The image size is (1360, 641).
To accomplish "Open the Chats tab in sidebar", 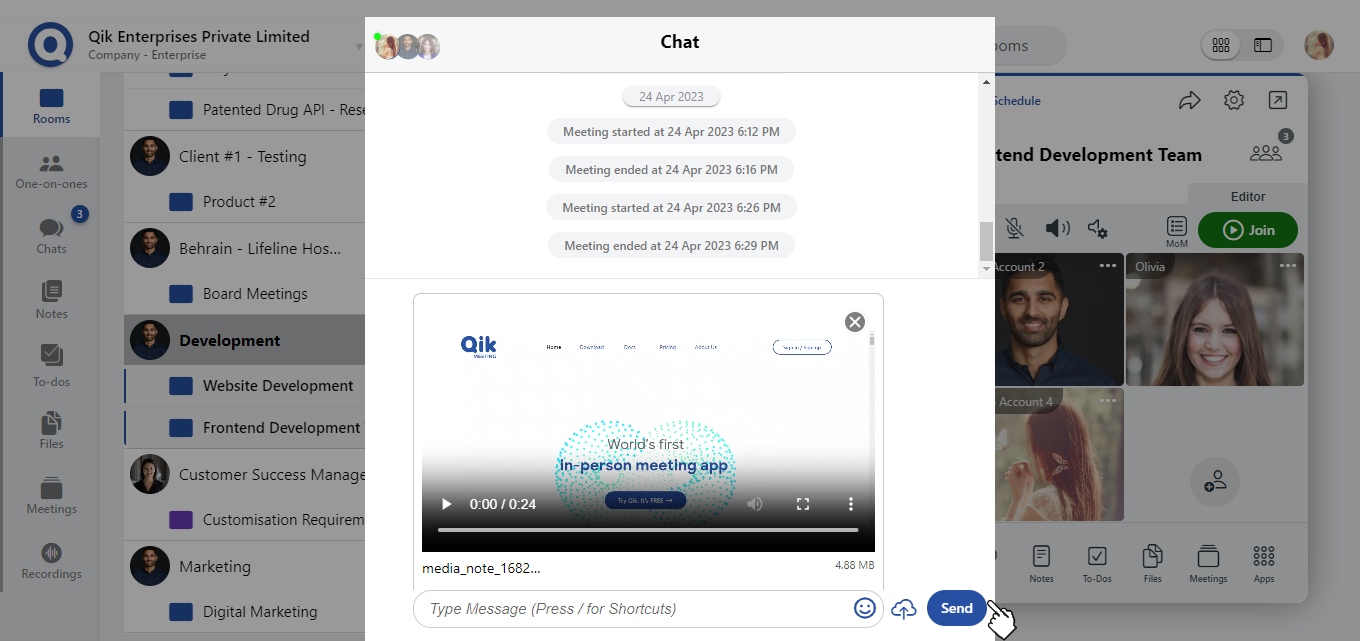I will click(x=52, y=235).
